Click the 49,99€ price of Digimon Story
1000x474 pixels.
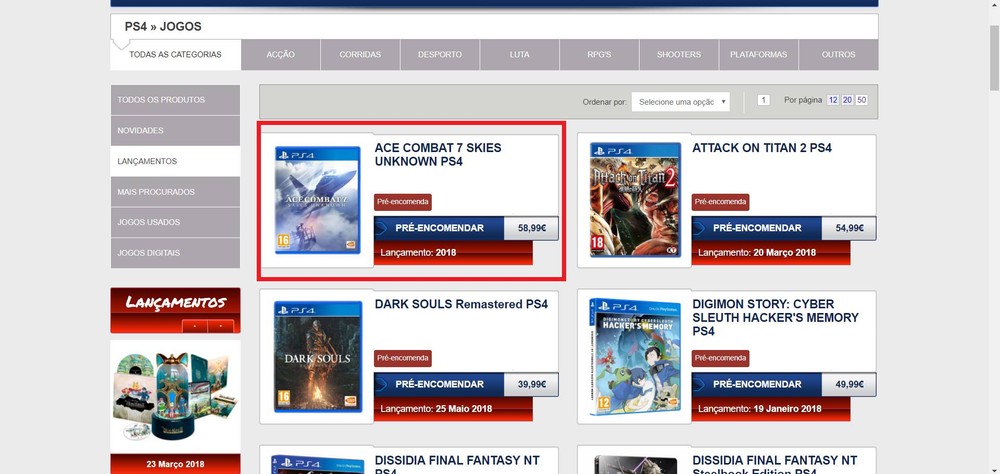849,385
